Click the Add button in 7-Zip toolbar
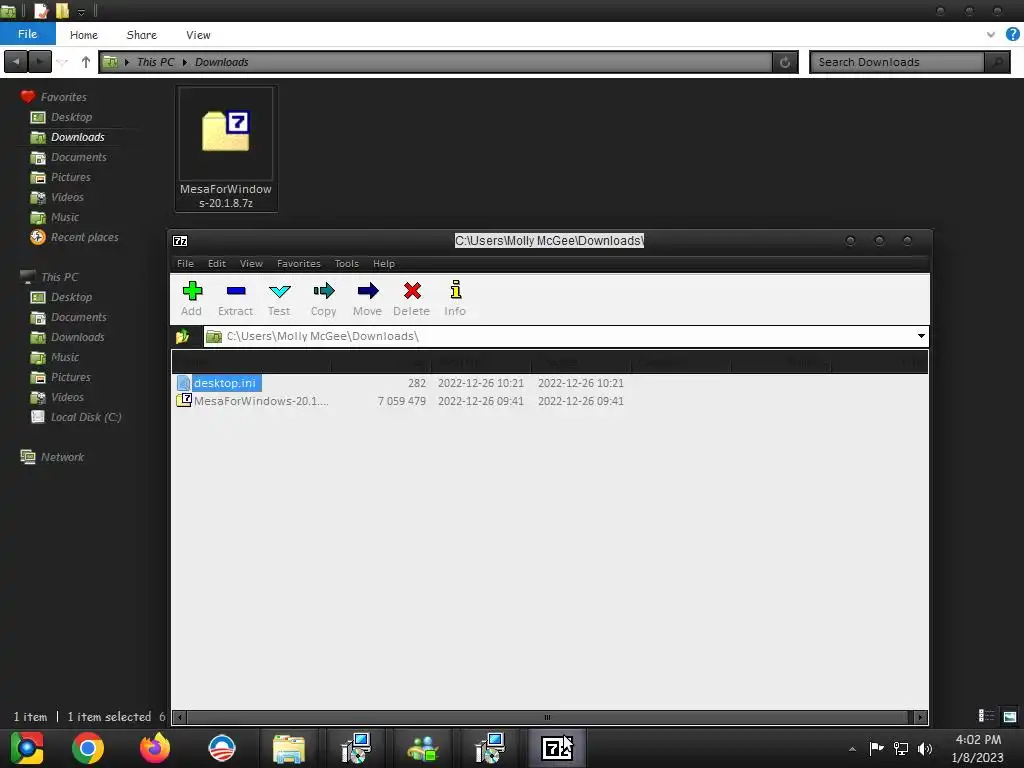The image size is (1024, 768). pos(191,298)
